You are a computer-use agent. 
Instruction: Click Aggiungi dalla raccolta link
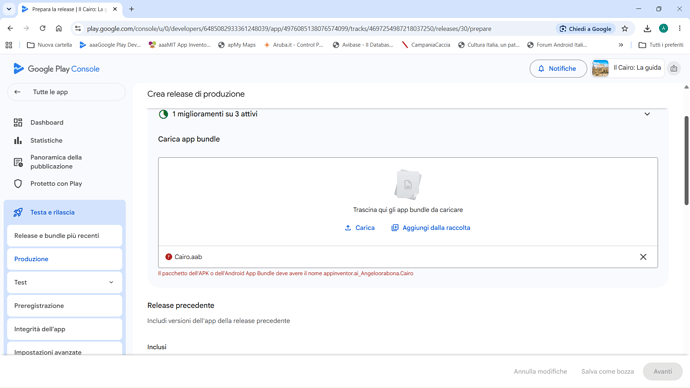431,228
